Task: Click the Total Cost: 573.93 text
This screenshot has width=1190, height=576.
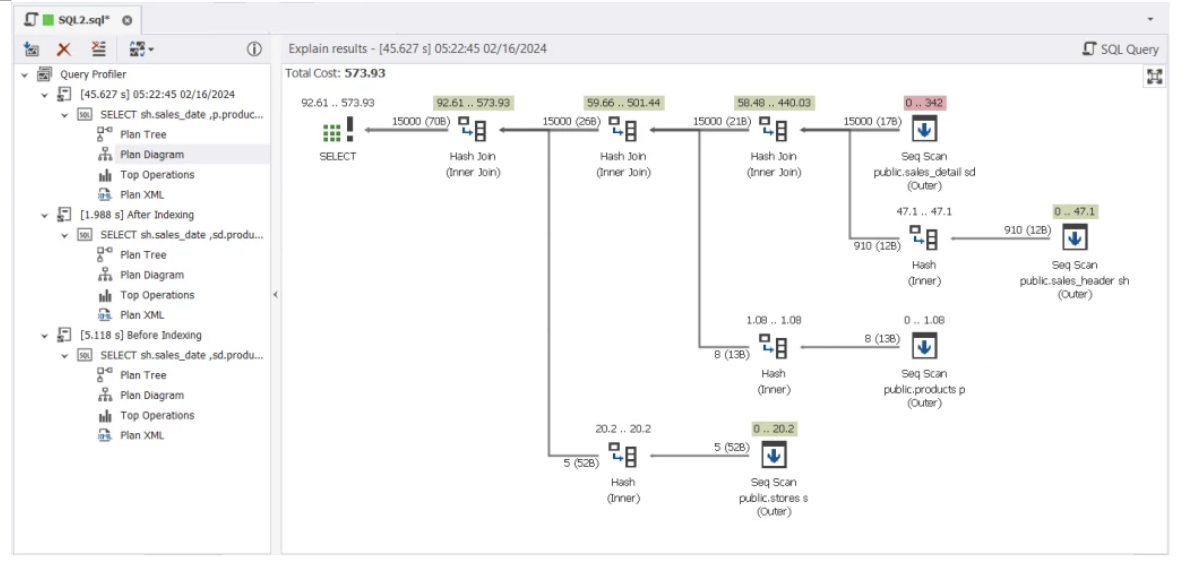Action: pyautogui.click(x=335, y=73)
